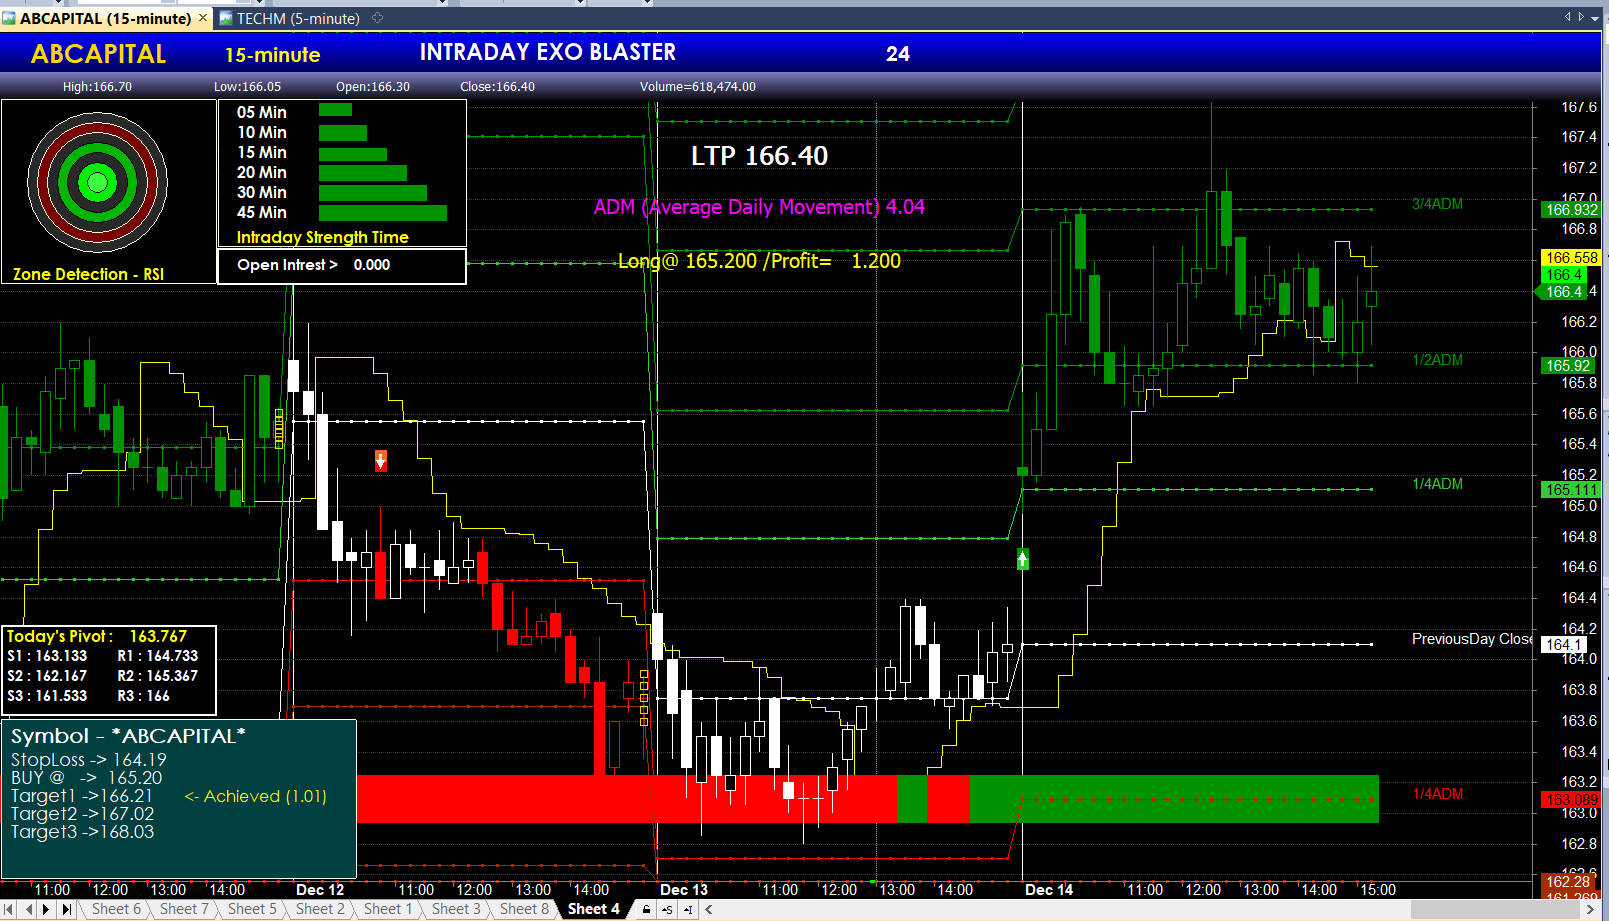
Task: Switch to Sheet 1
Action: pyautogui.click(x=388, y=909)
